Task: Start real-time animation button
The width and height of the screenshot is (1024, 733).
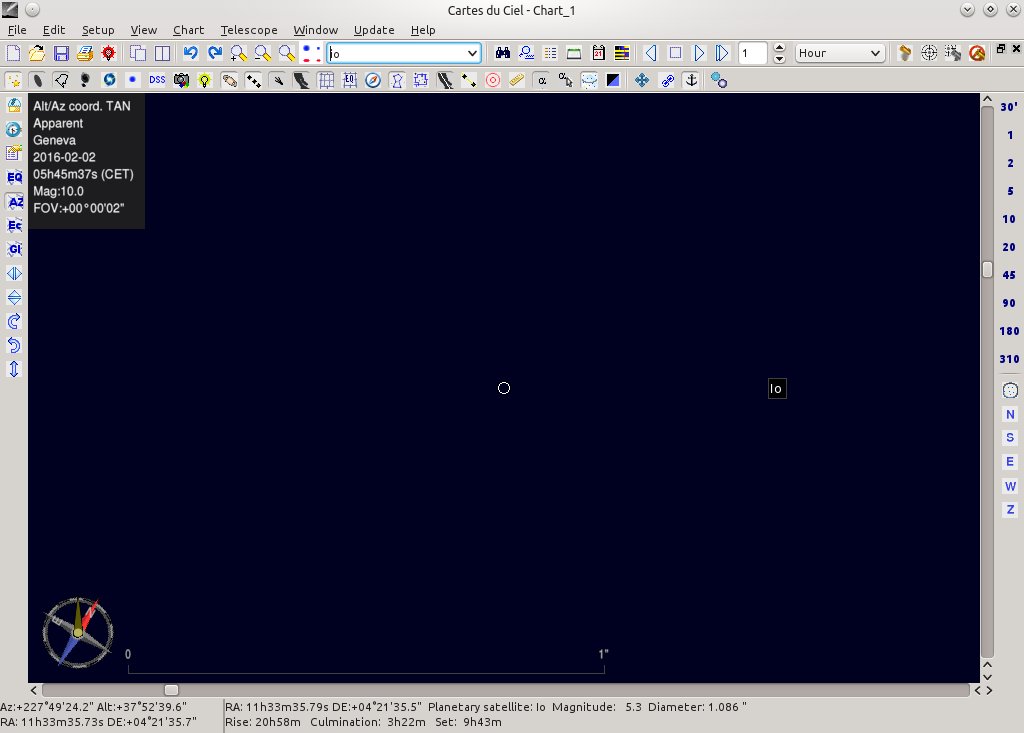Action: tap(722, 53)
